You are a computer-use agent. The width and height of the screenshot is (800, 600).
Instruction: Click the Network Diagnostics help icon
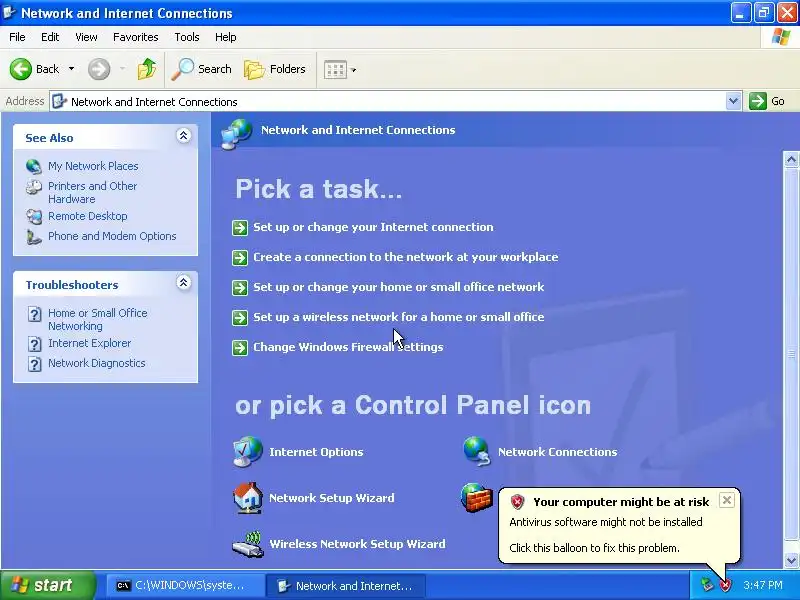pos(34,364)
